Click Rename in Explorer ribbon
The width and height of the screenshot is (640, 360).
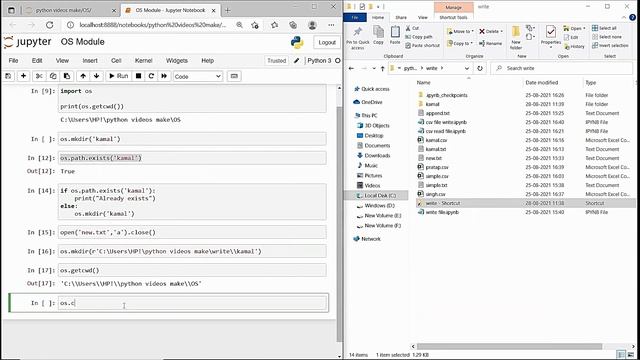click(x=491, y=43)
